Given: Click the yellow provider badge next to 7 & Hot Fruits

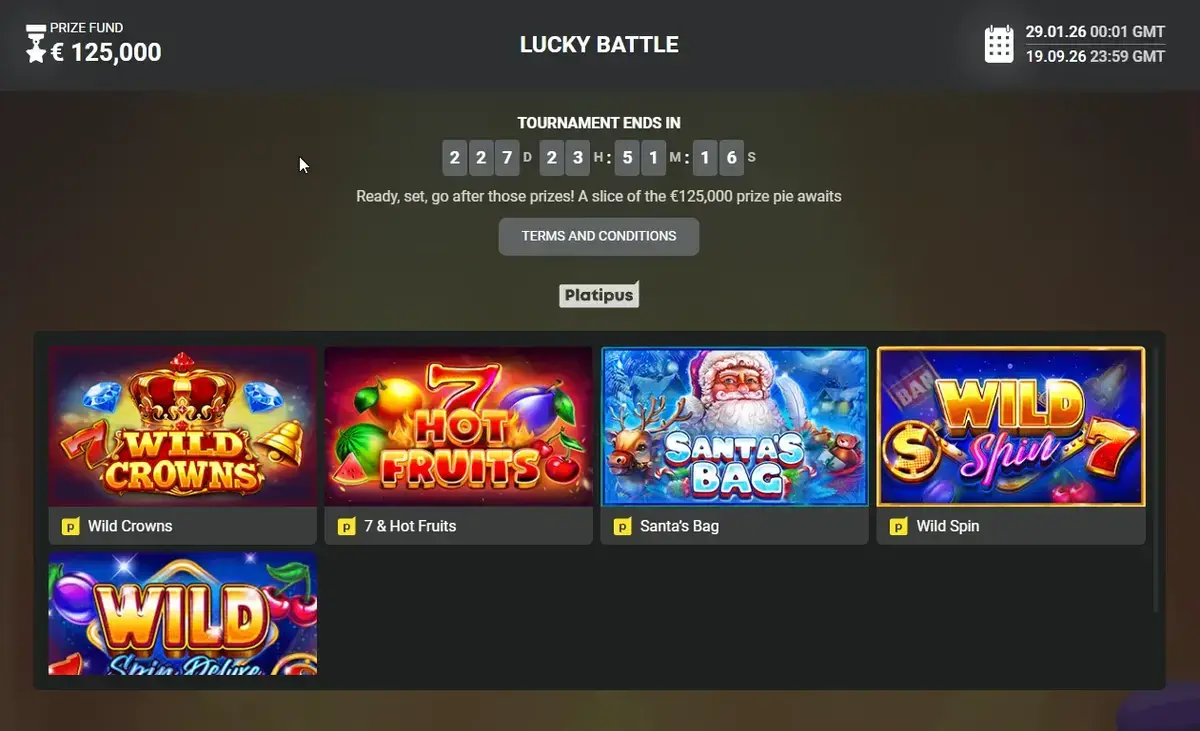Looking at the screenshot, I should pyautogui.click(x=346, y=526).
